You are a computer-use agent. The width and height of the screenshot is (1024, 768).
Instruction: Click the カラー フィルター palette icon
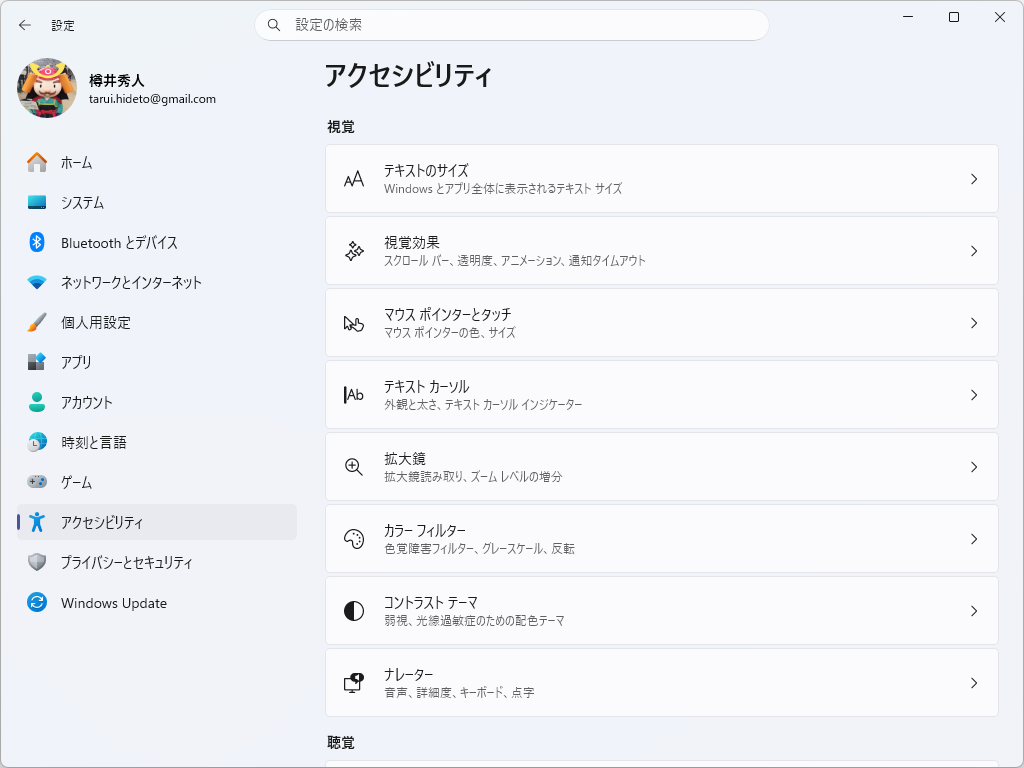click(354, 539)
